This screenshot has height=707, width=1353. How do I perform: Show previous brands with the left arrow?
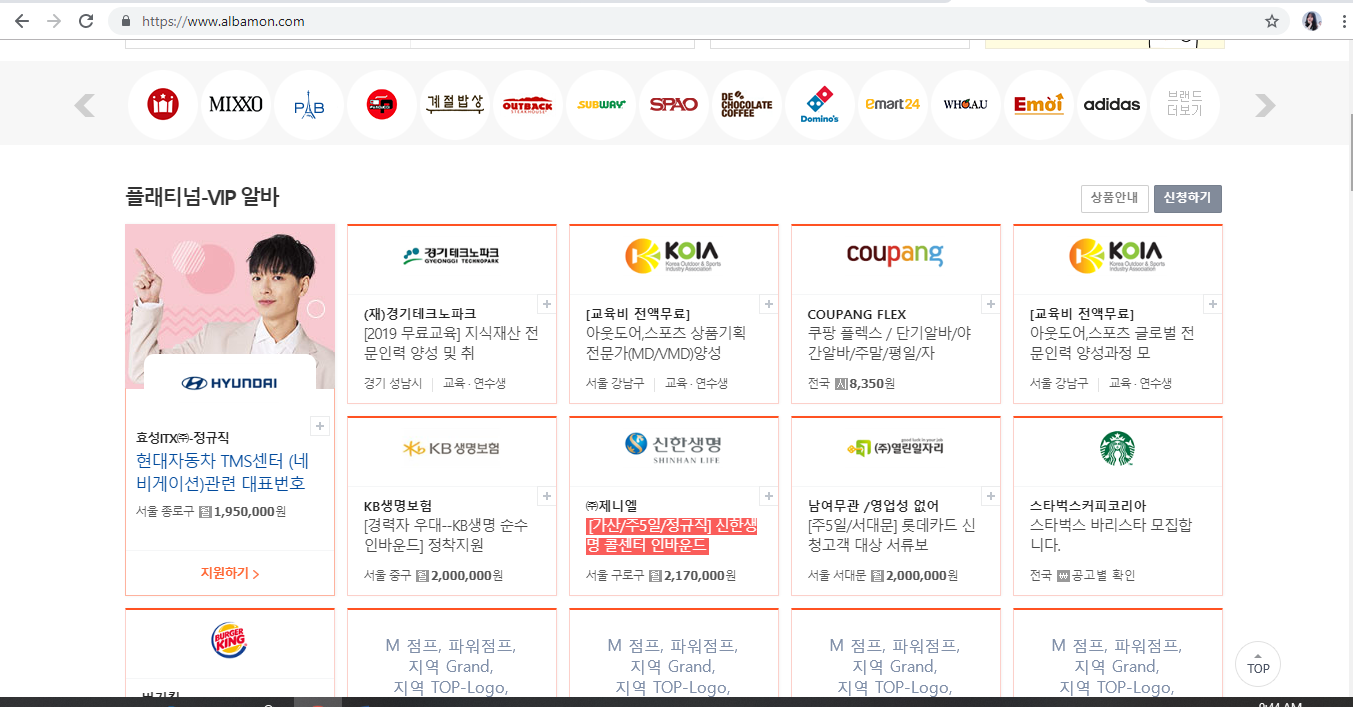(85, 105)
